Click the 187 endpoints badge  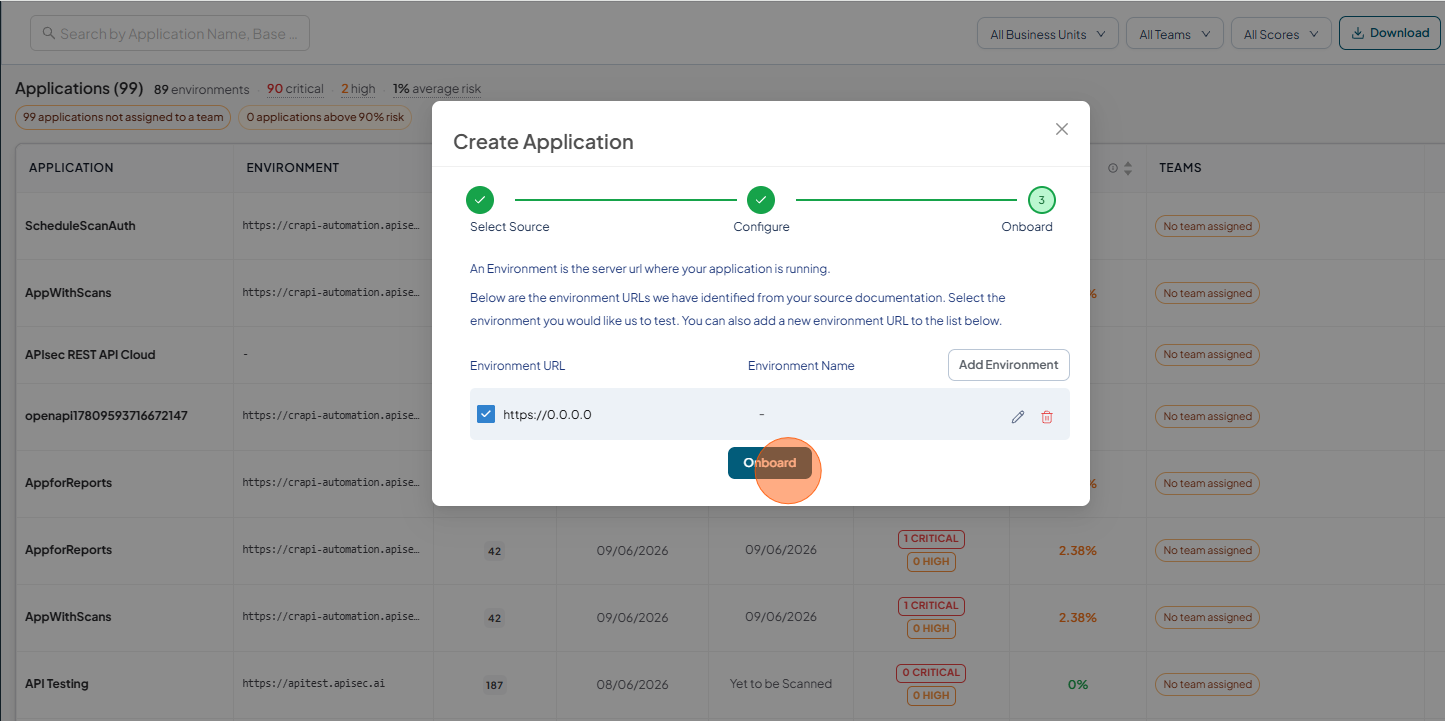(494, 685)
